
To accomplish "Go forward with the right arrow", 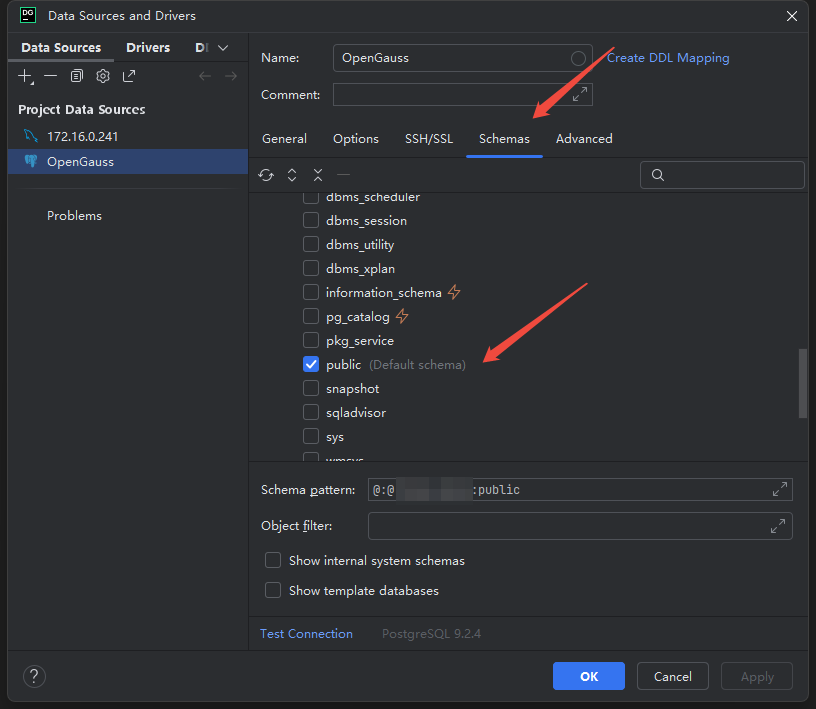I will (x=231, y=77).
